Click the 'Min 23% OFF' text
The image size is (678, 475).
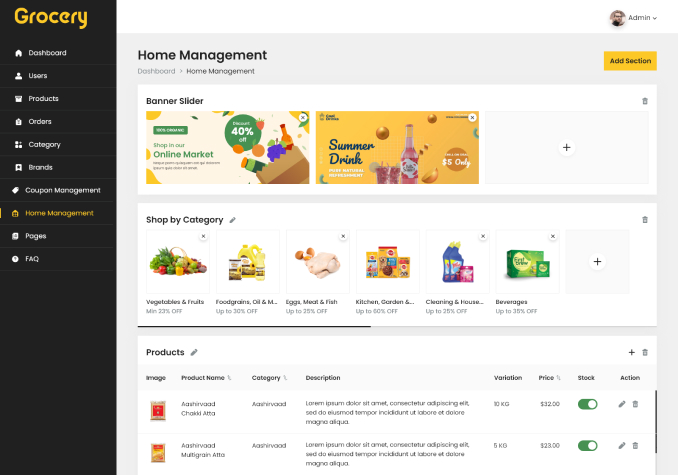(x=164, y=311)
